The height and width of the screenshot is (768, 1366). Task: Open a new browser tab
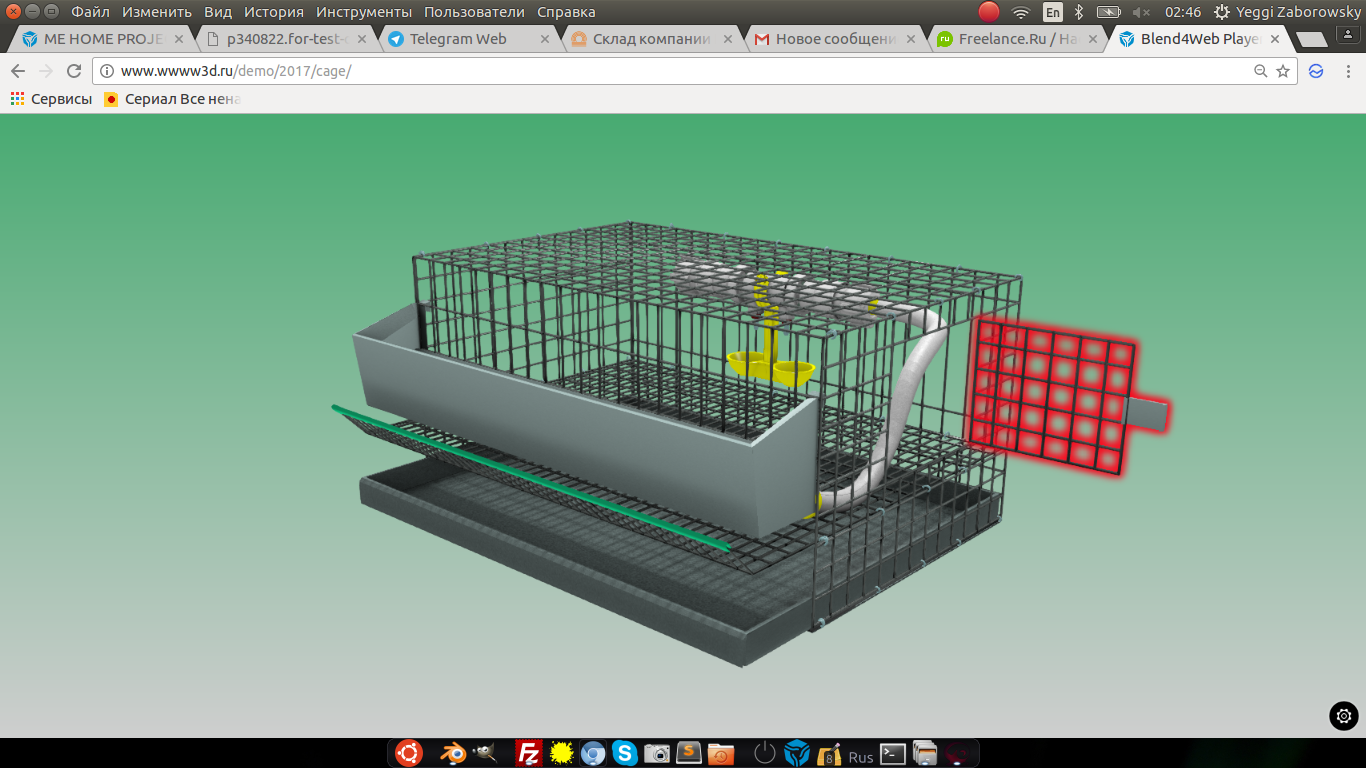[x=1311, y=39]
